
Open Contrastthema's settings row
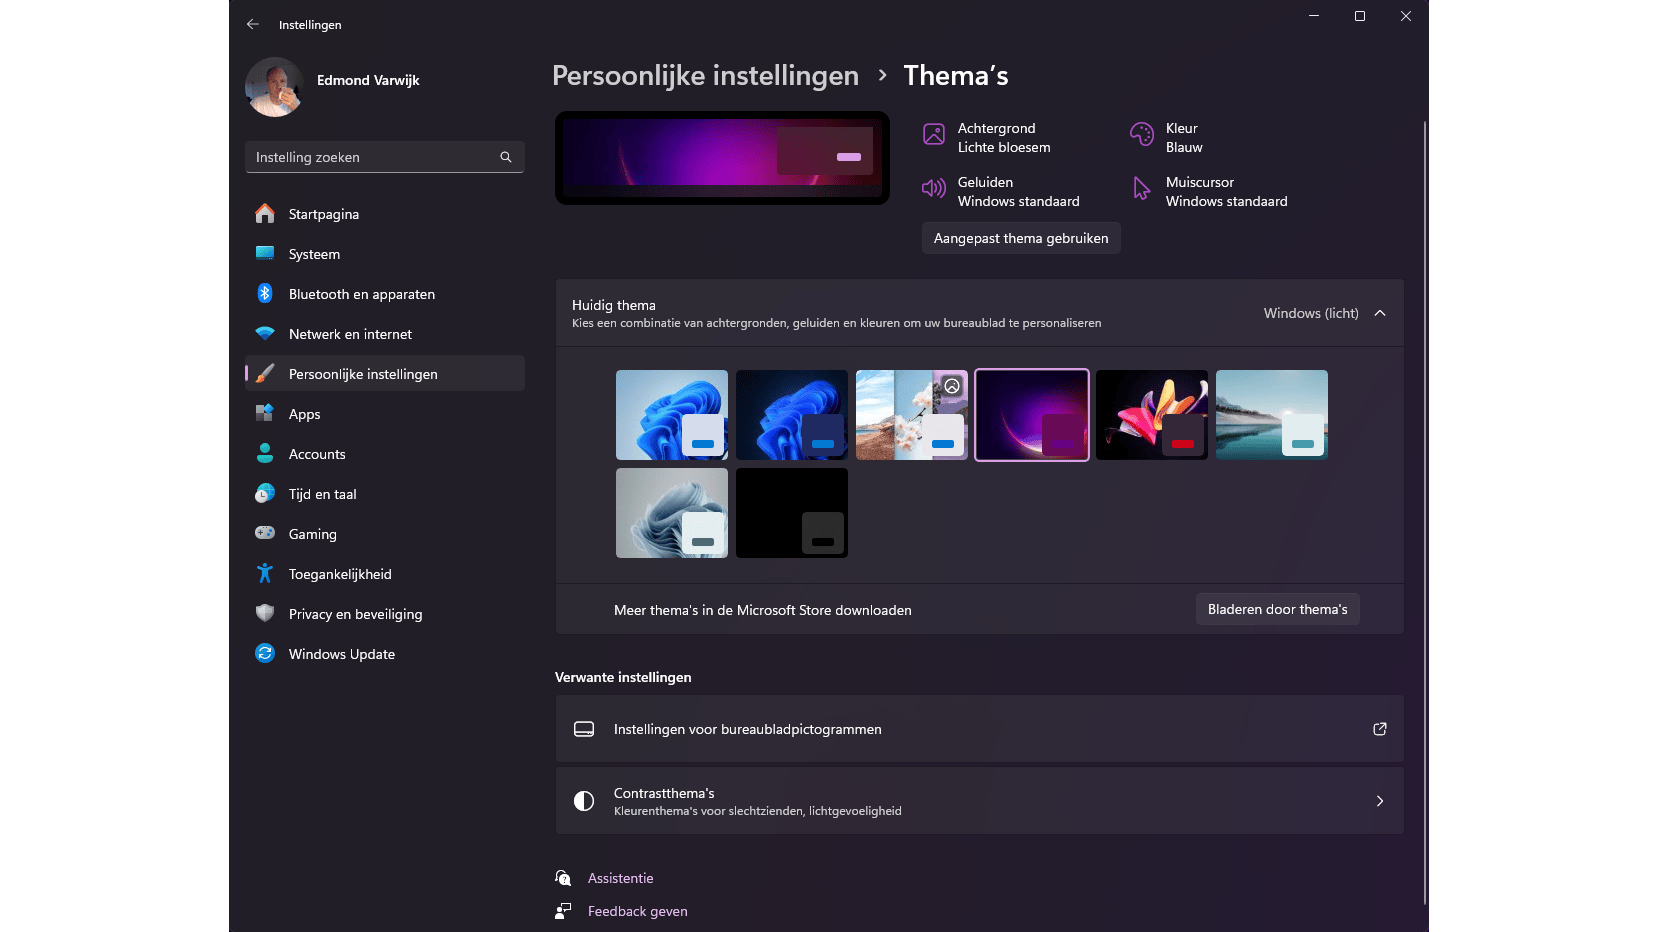point(980,801)
